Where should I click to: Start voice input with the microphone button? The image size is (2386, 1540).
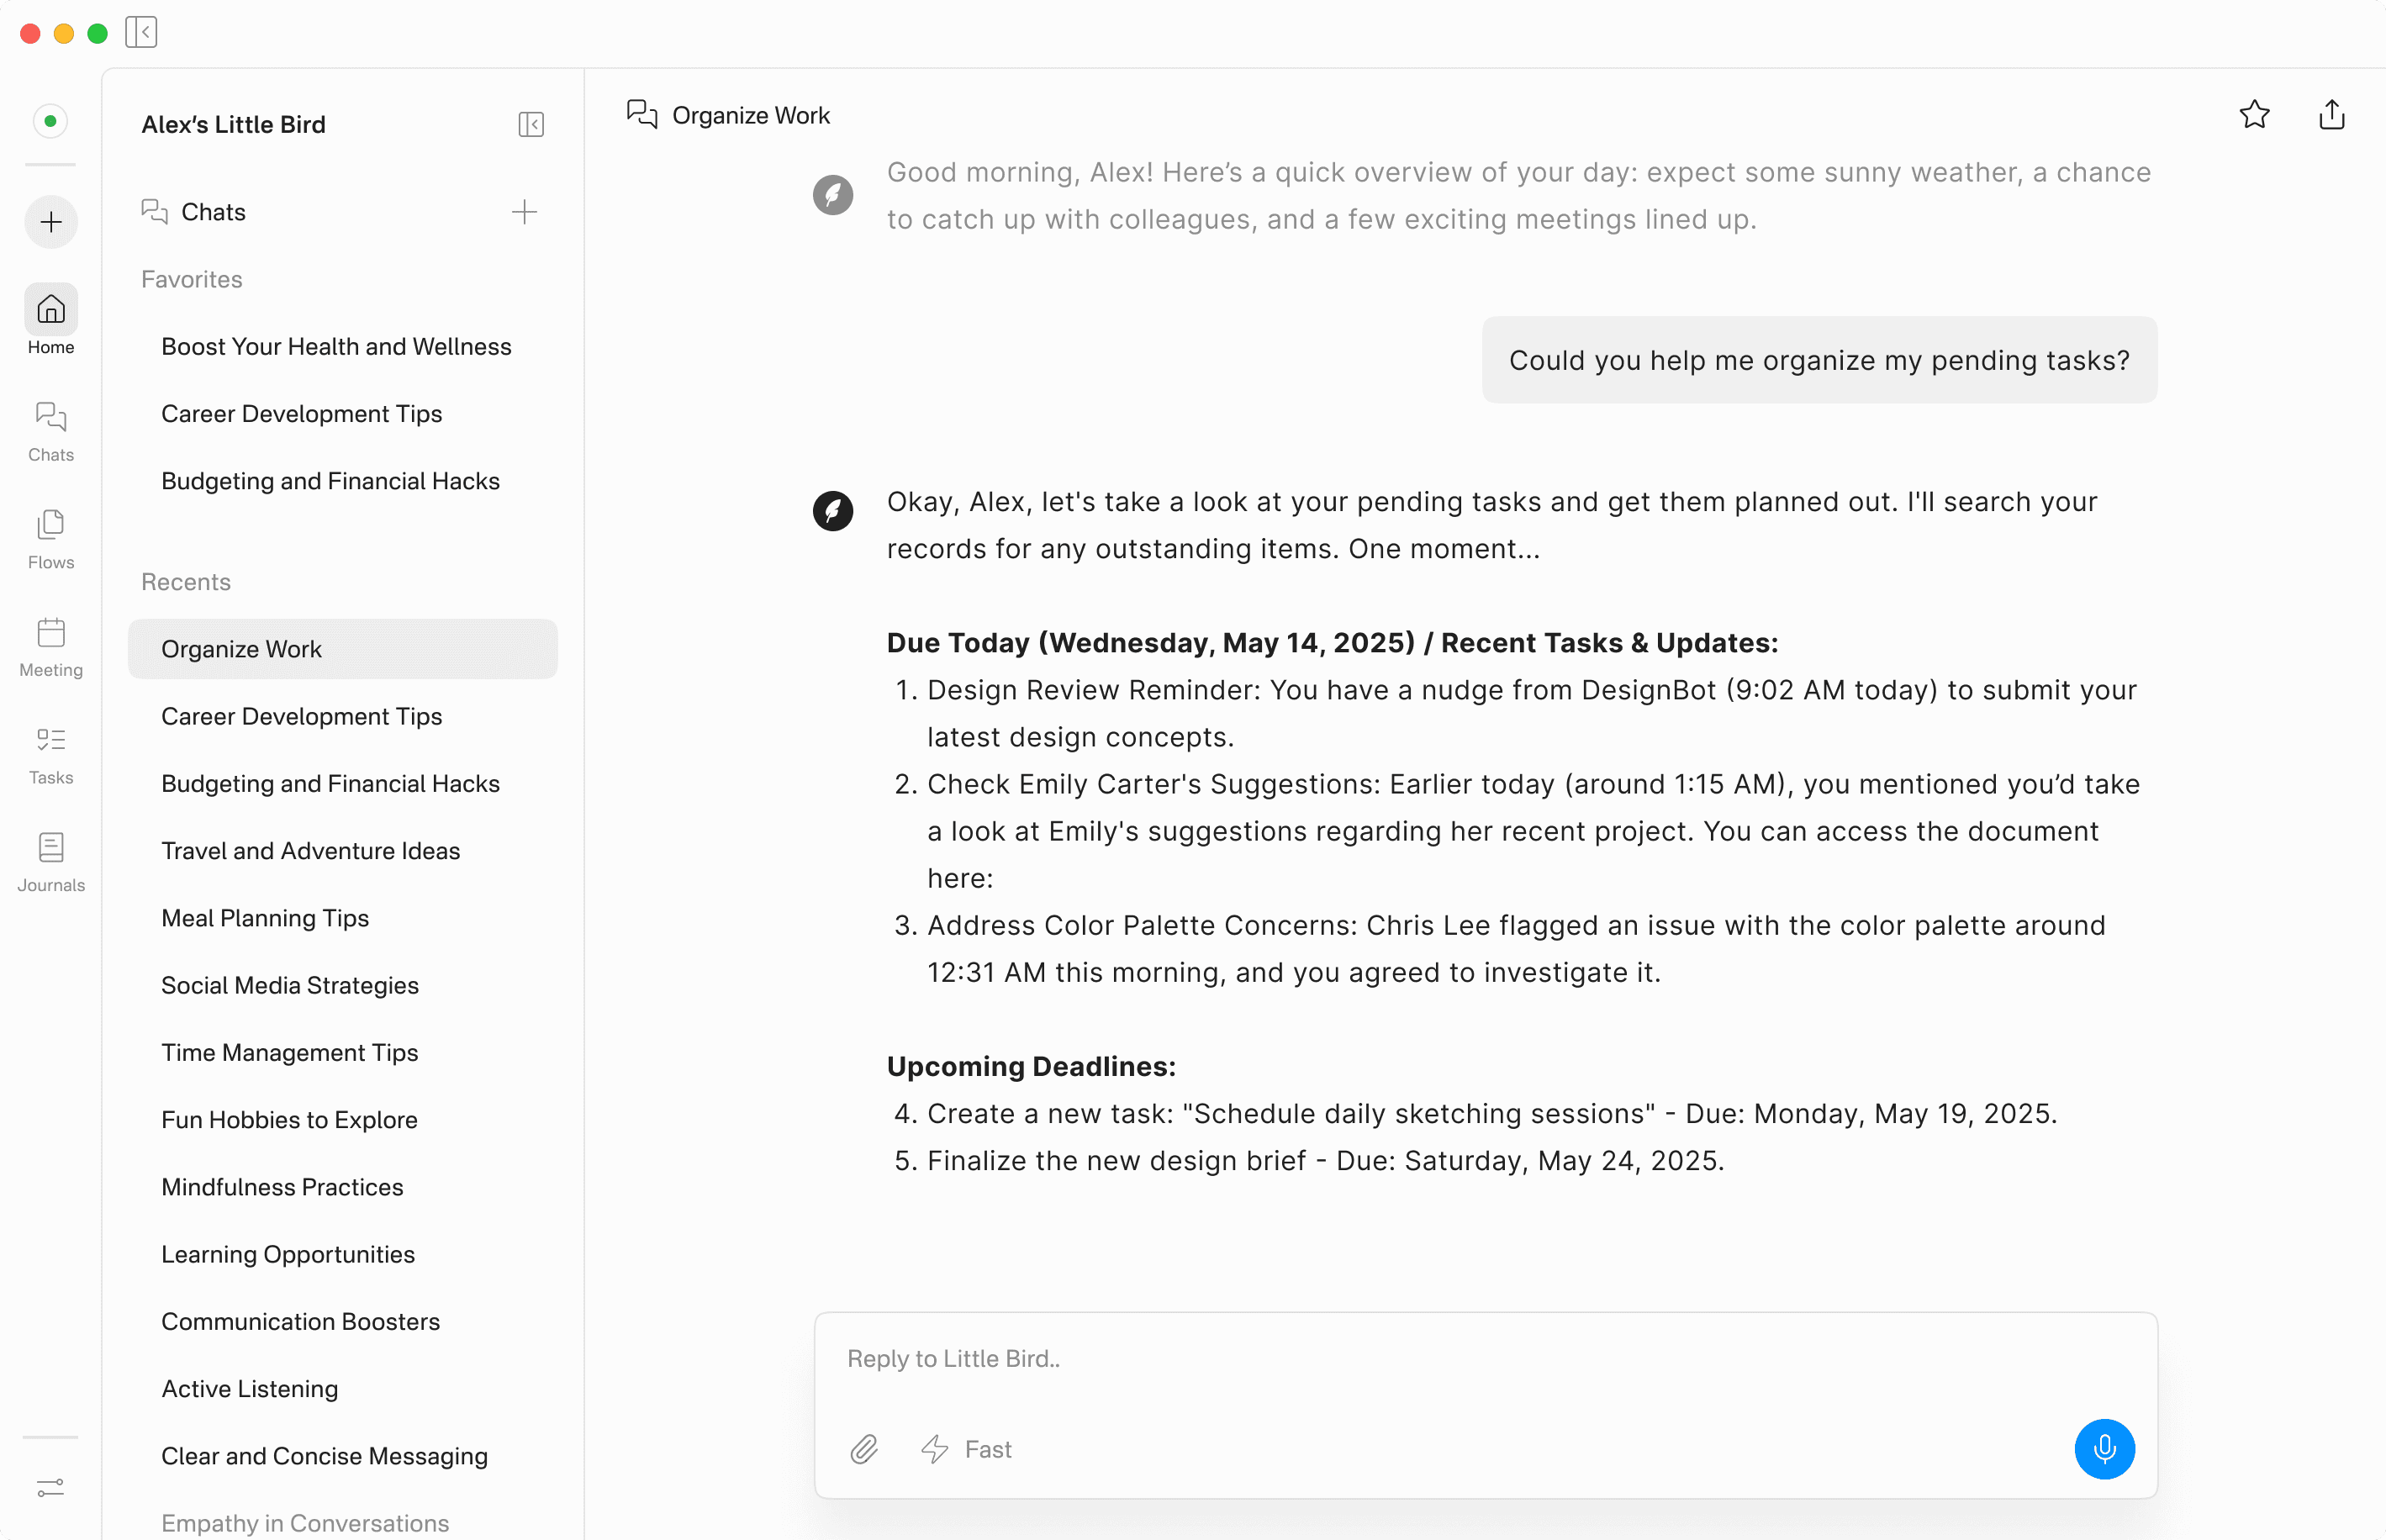(x=2104, y=1448)
